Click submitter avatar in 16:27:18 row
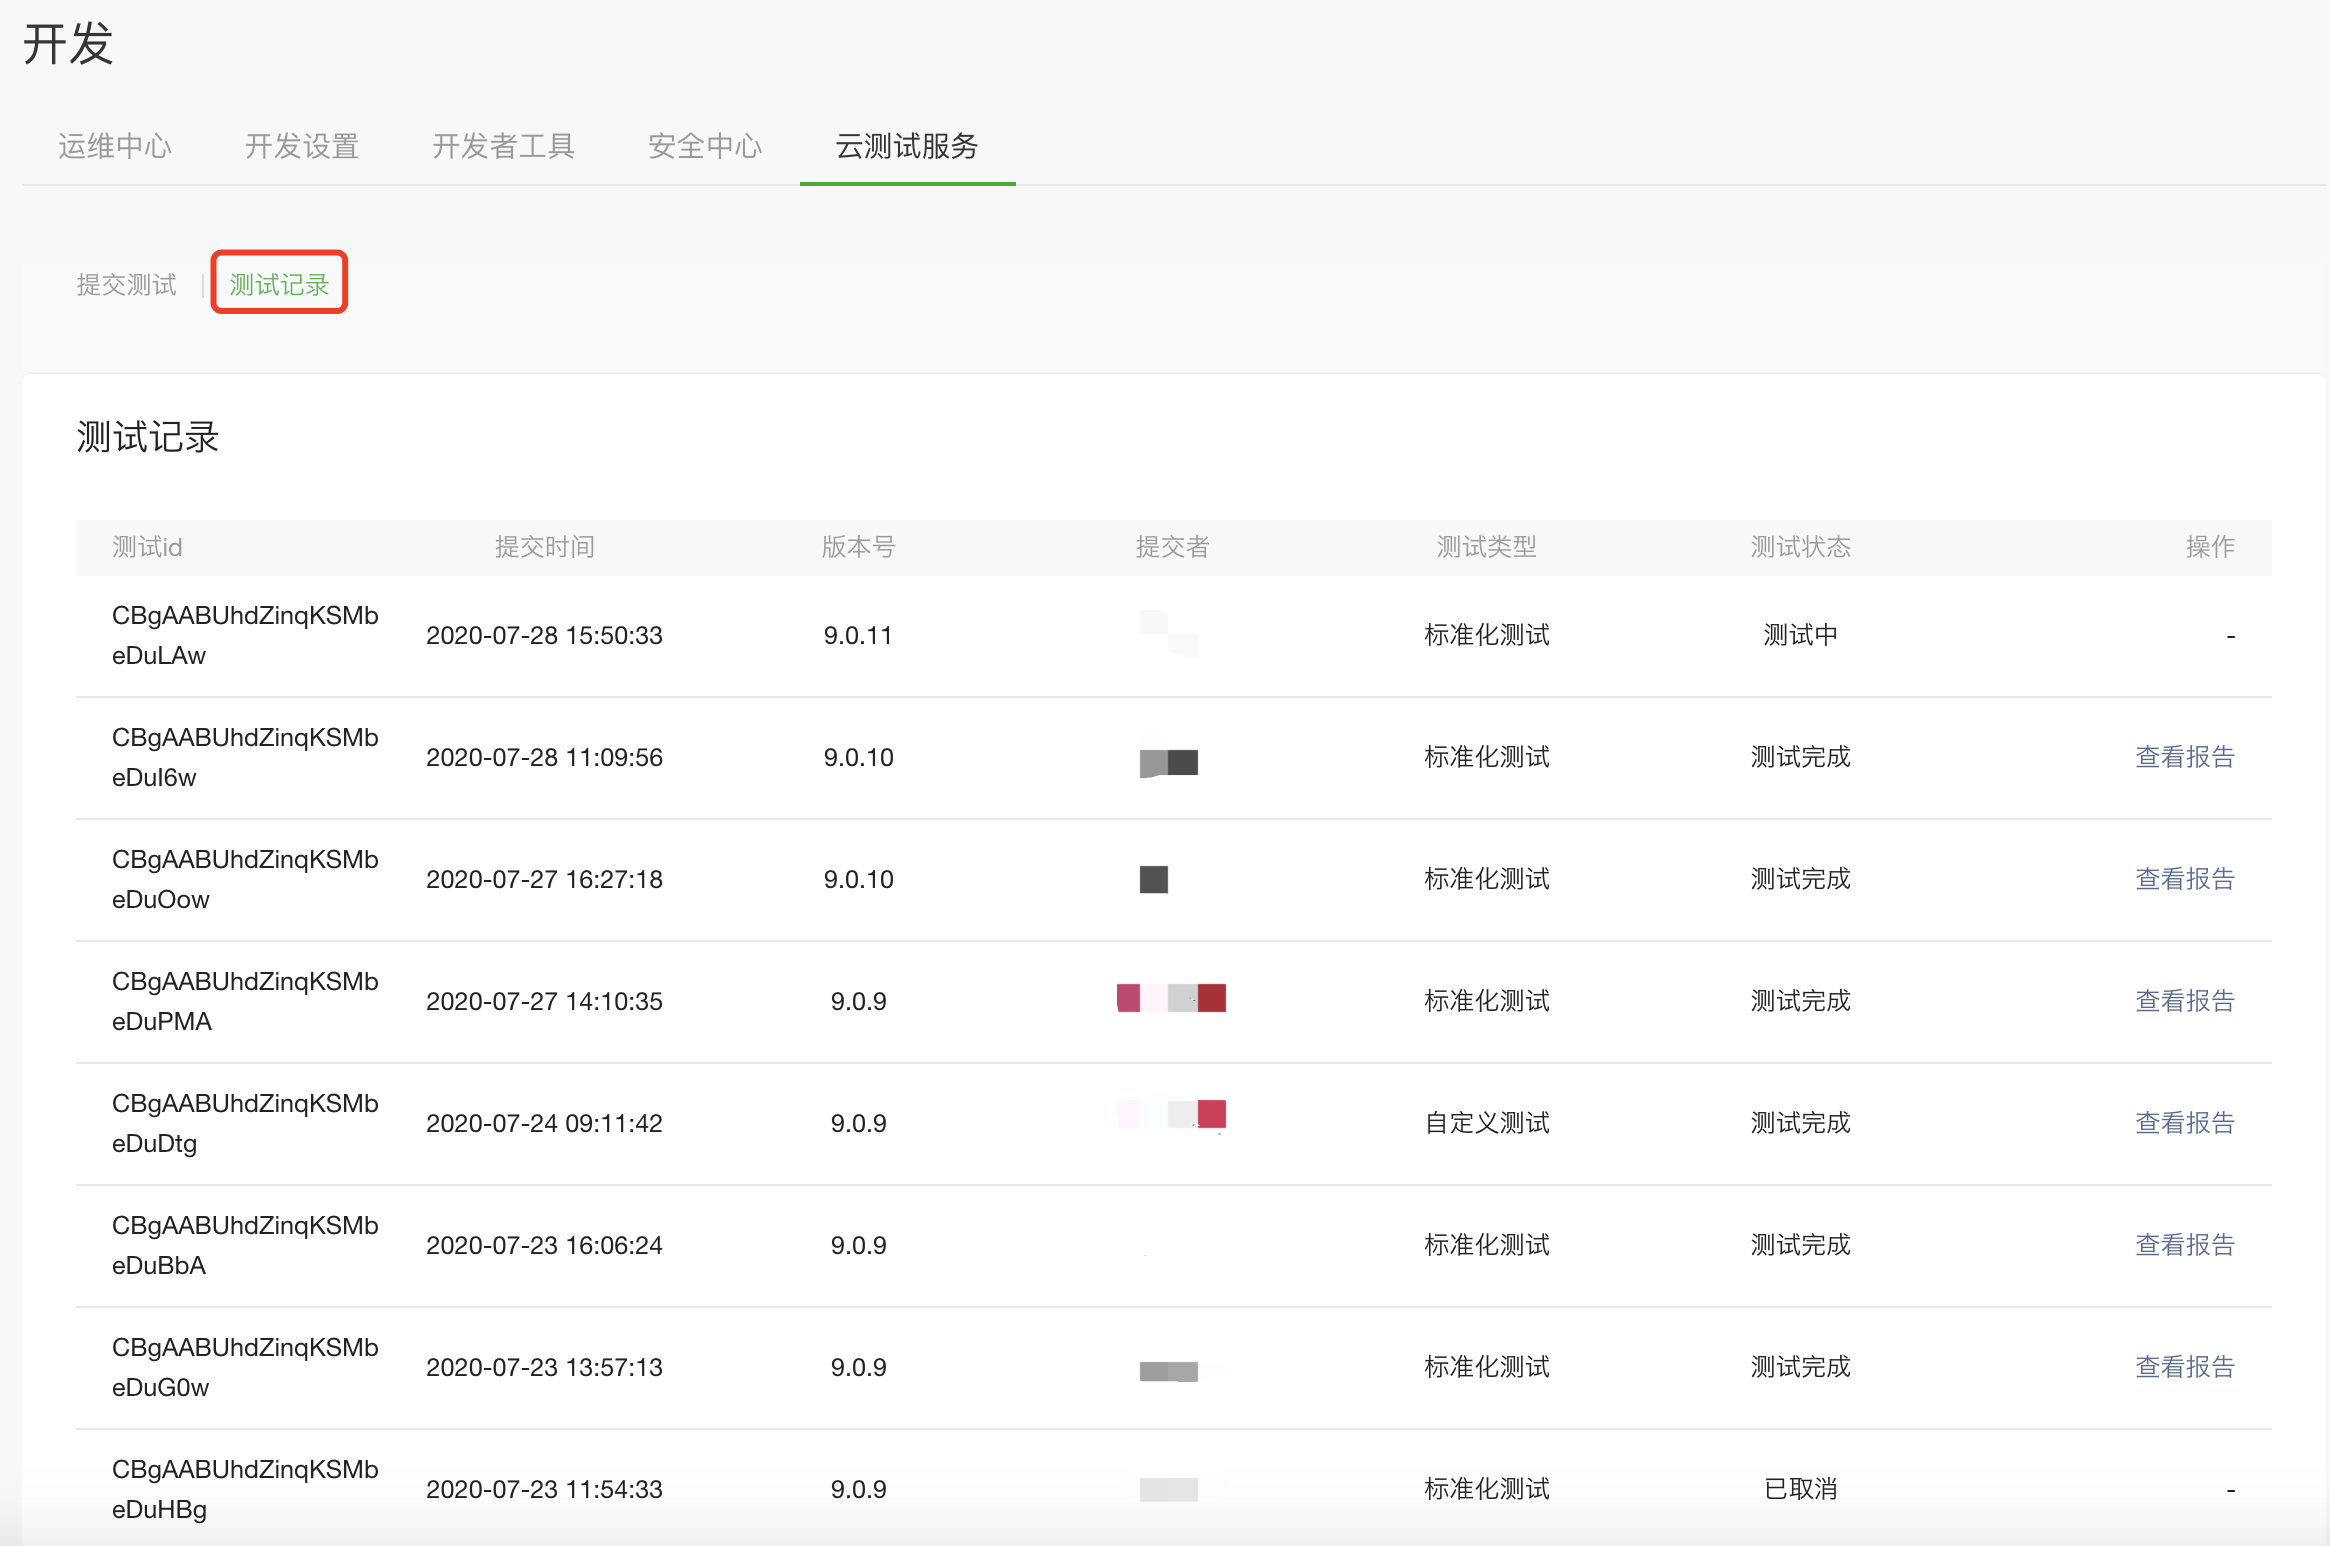 click(1154, 879)
